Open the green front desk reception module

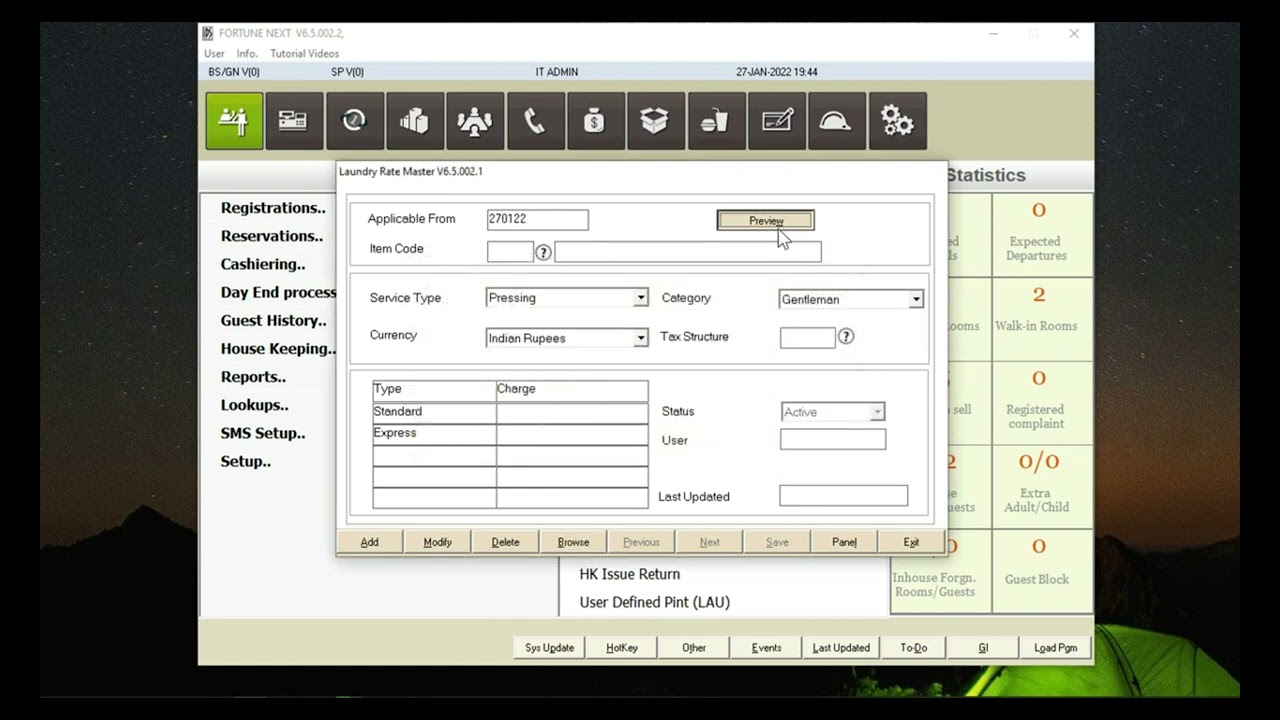(234, 121)
